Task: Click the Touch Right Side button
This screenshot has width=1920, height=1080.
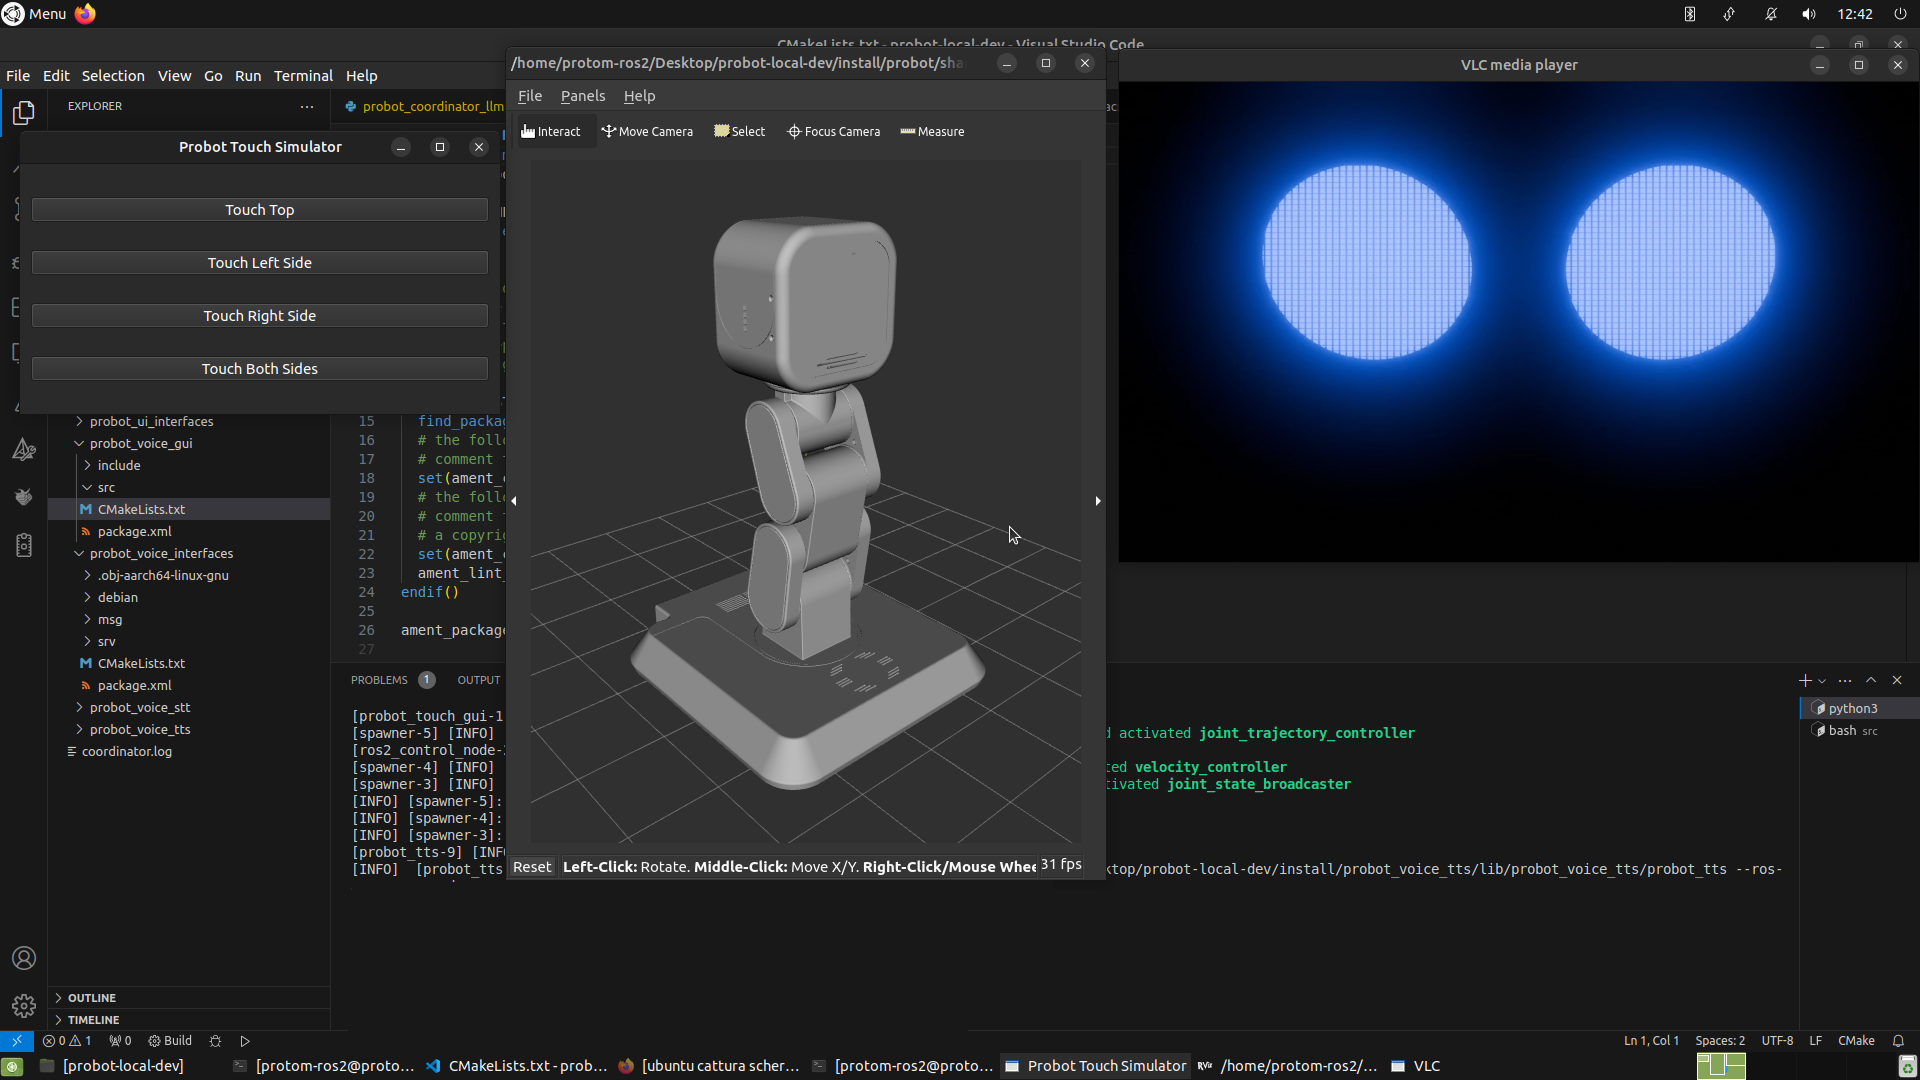Action: (260, 316)
